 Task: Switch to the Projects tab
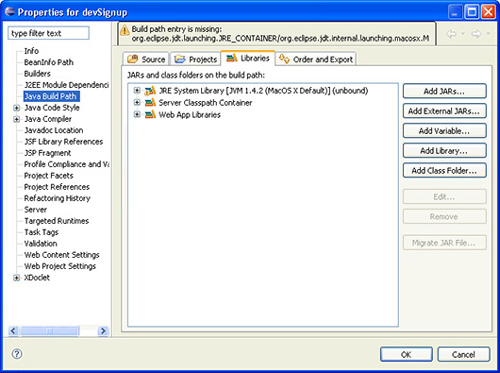[196, 59]
